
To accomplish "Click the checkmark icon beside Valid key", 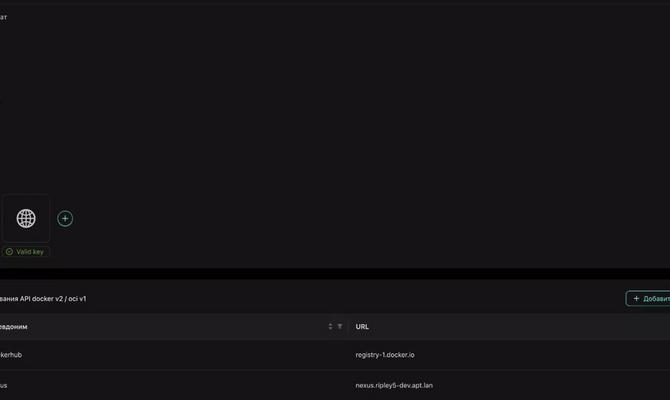I will [x=9, y=252].
